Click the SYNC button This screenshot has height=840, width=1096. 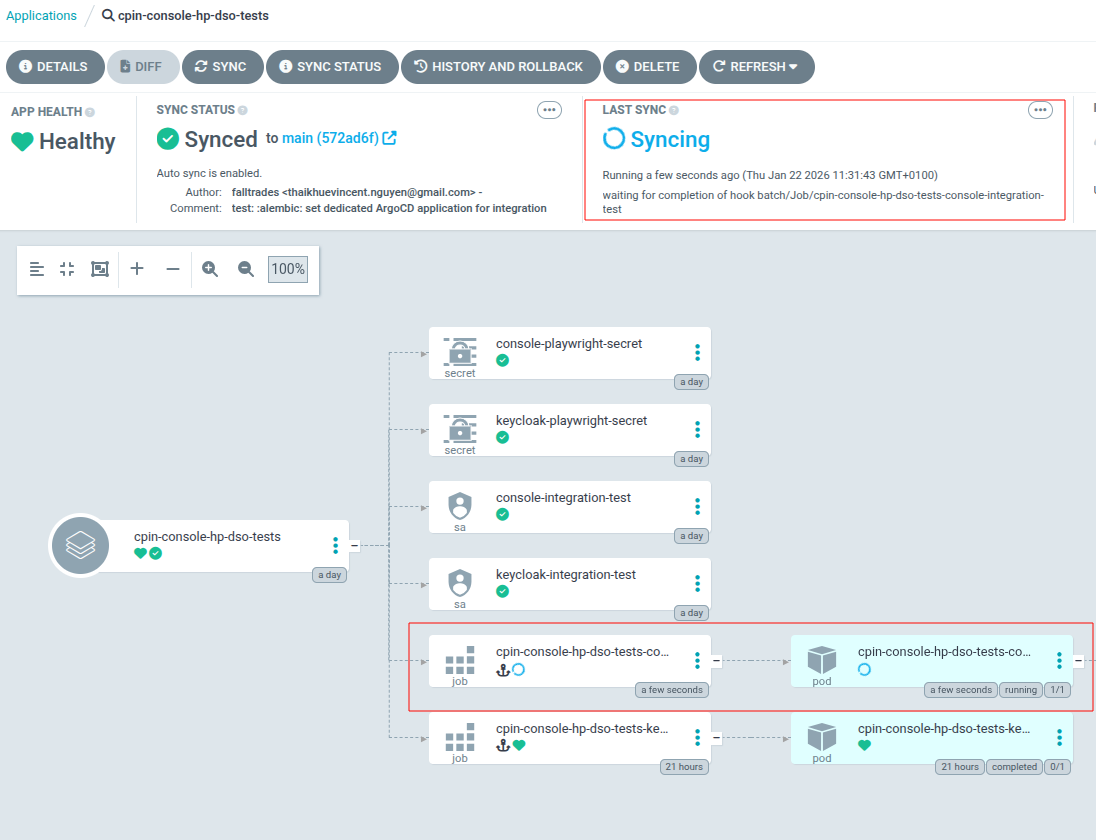coord(222,67)
